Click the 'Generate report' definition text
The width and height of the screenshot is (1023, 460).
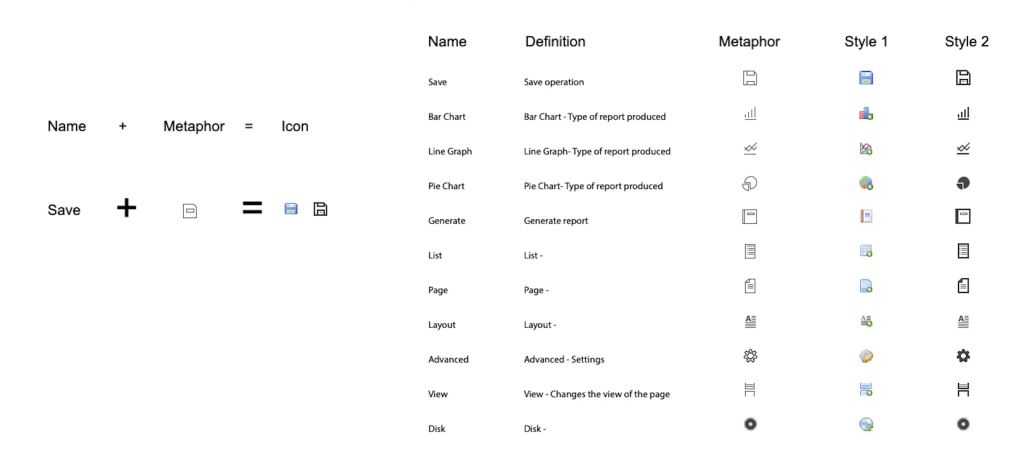tap(555, 221)
